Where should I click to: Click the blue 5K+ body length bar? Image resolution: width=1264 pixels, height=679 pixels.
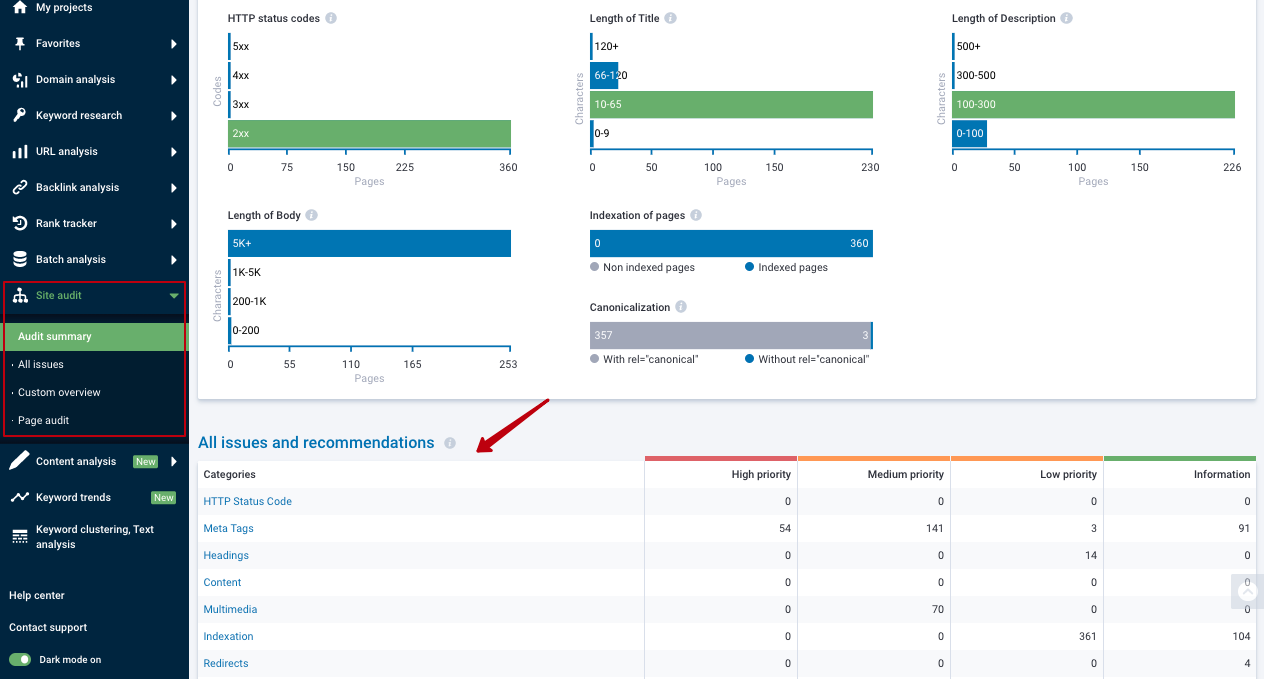pyautogui.click(x=370, y=243)
